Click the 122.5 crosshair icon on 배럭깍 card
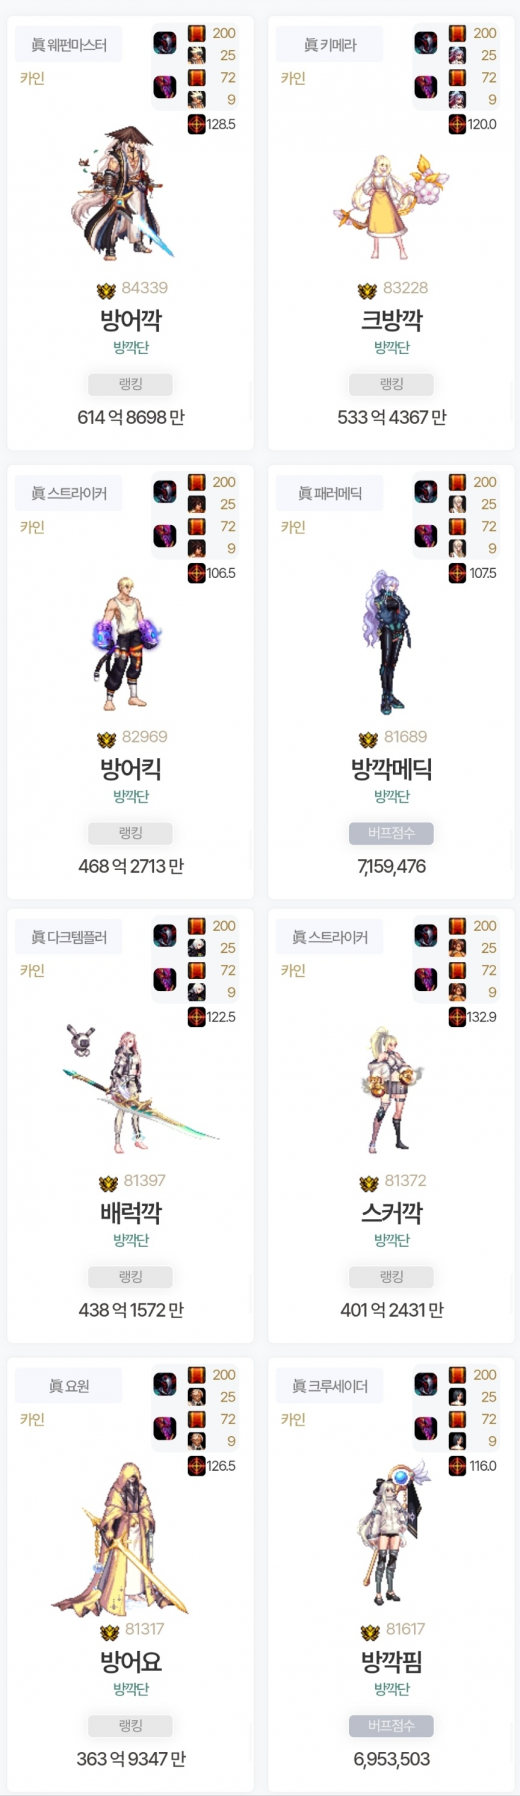This screenshot has height=1796, width=520. [x=197, y=1017]
